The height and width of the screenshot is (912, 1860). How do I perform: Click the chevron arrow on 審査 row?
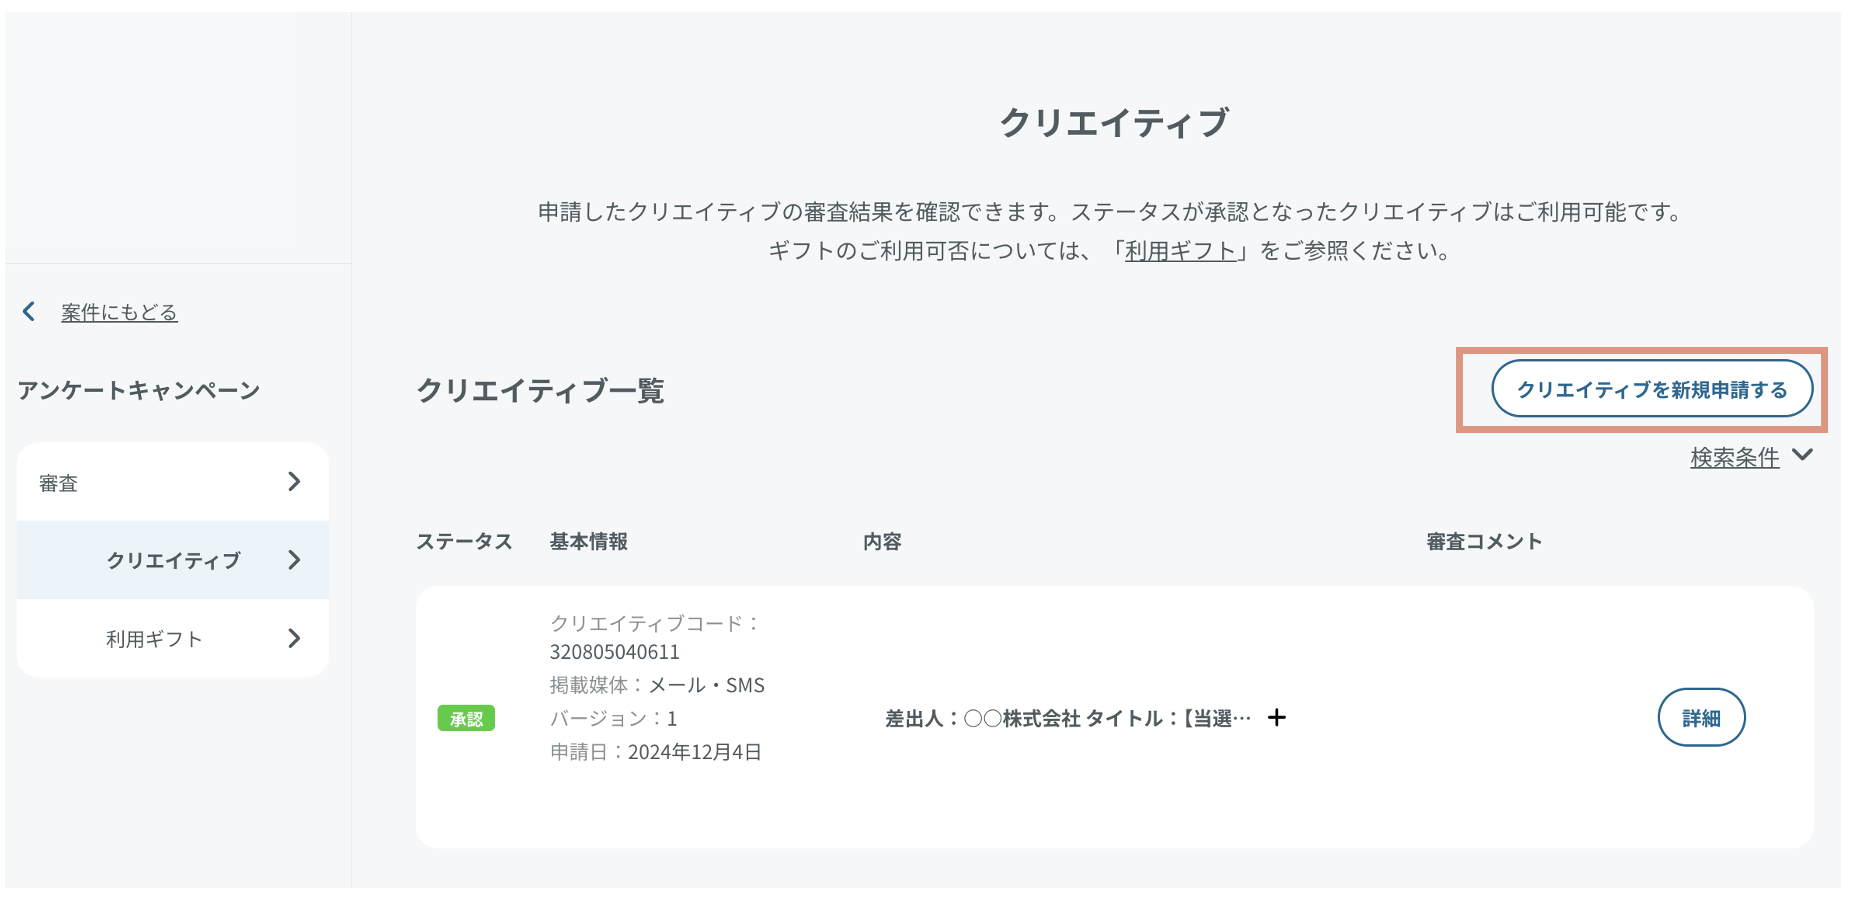point(294,482)
